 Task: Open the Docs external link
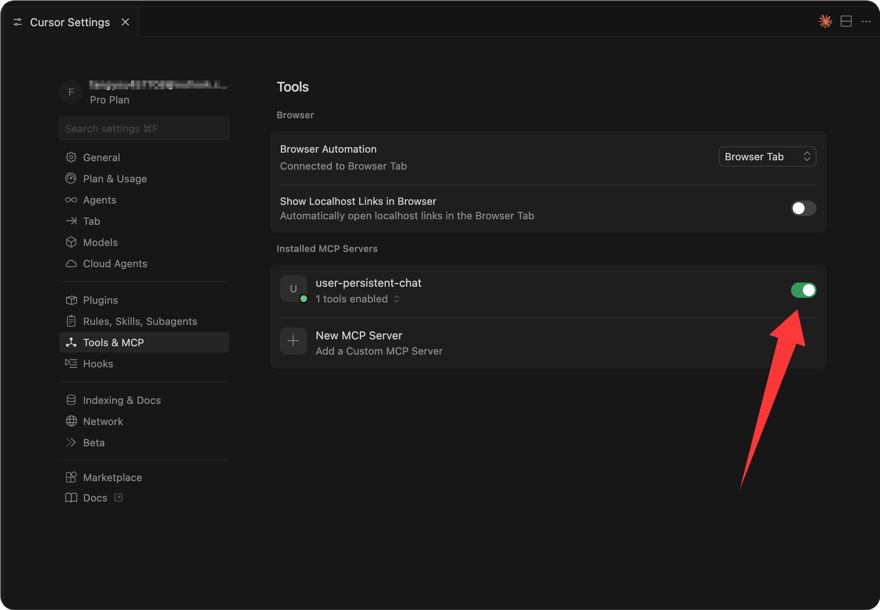click(96, 498)
